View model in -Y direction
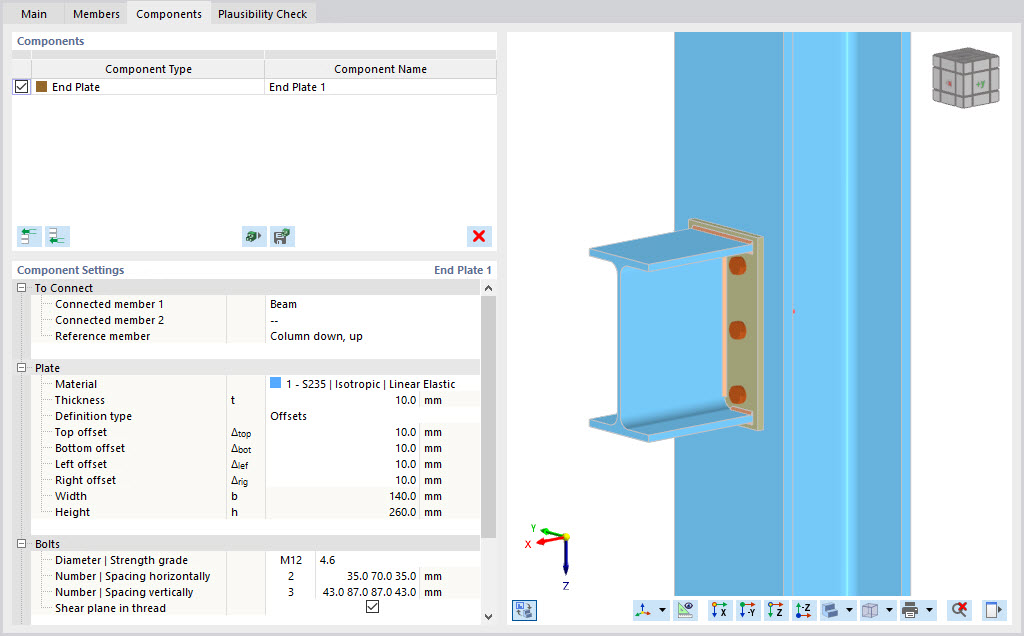This screenshot has width=1024, height=636. pos(748,610)
